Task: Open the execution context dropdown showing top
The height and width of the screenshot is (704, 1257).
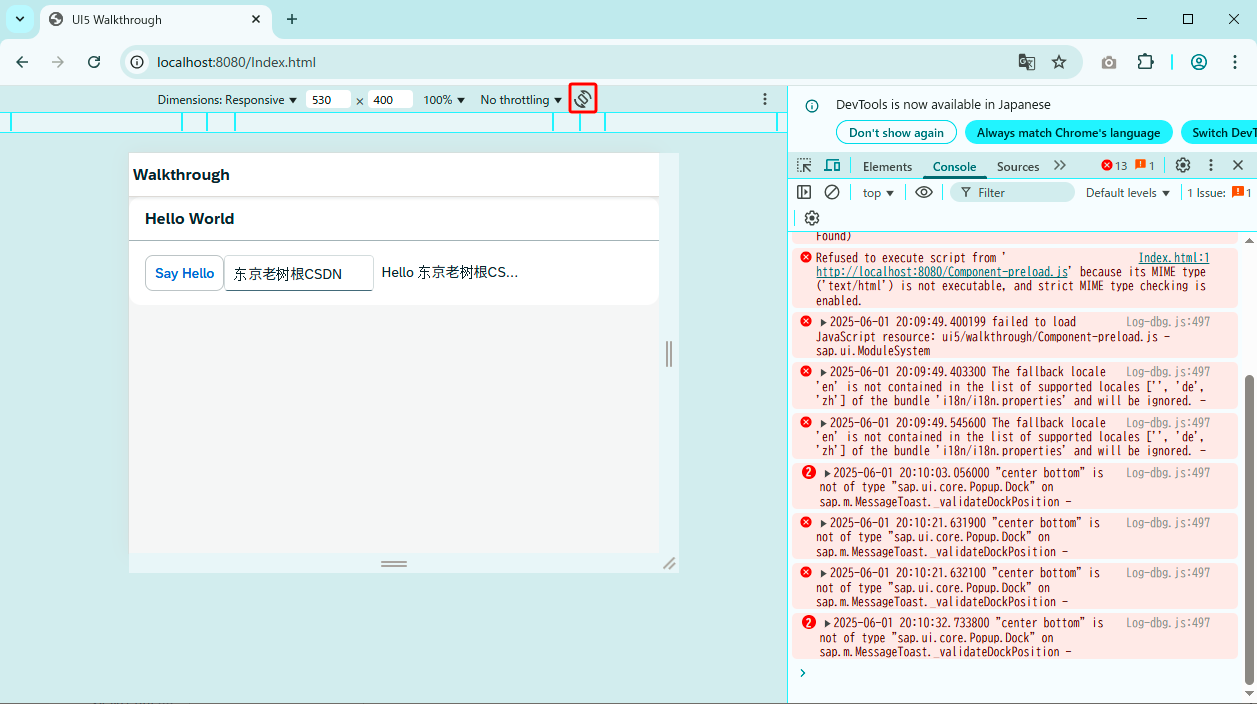Action: 876,192
